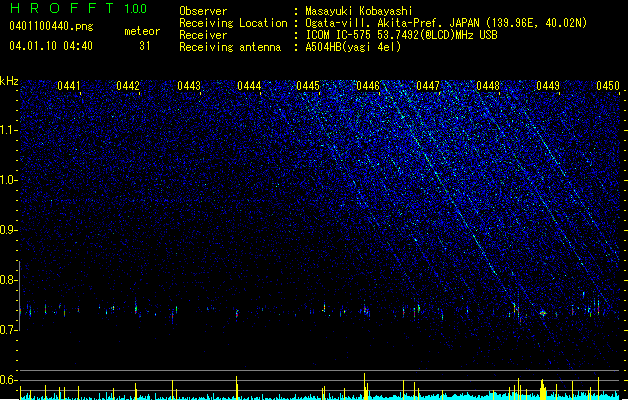Click the 0446 time marker
Viewport: 629px width, 400px height.
click(x=368, y=86)
